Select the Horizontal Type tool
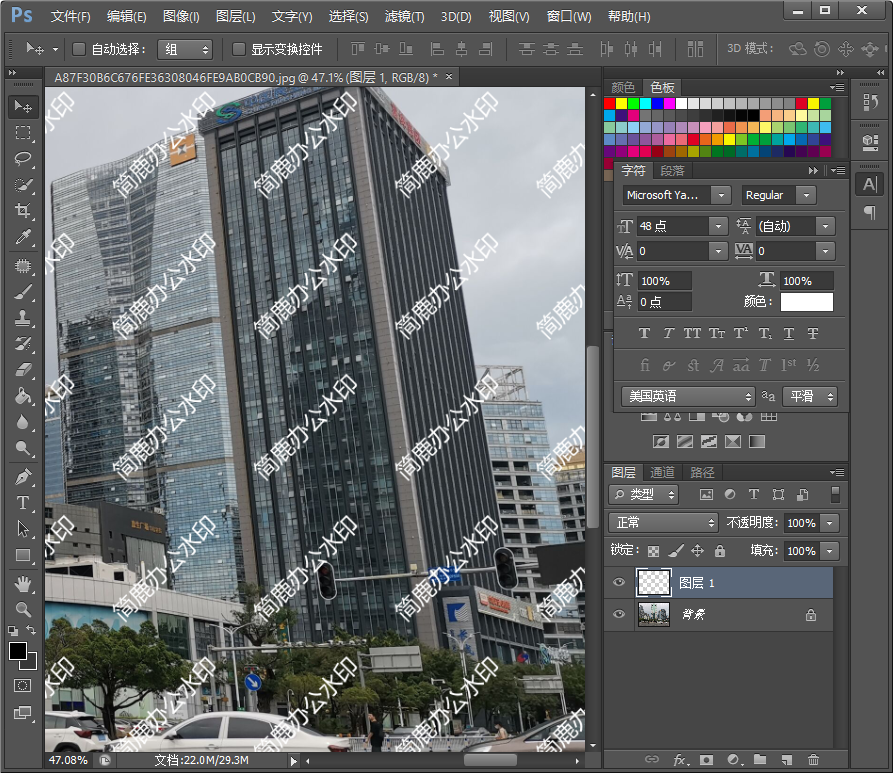Screen dimensions: 893x773 click(x=23, y=503)
